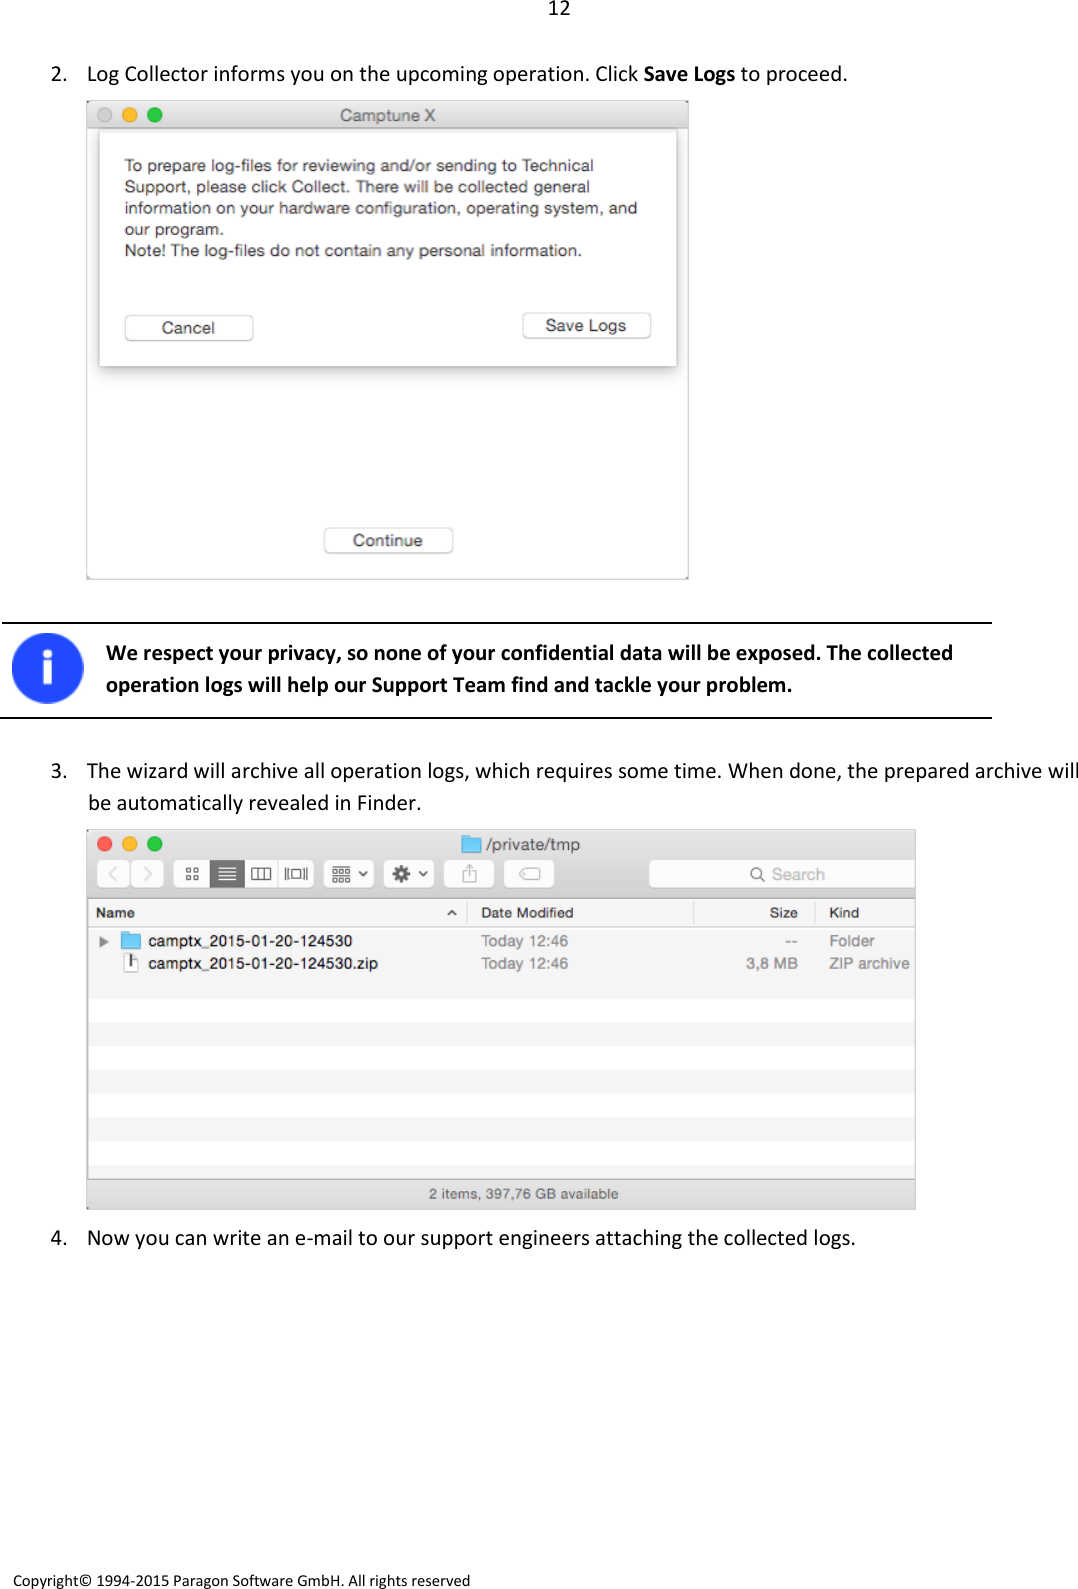Switch Finder to cover flow view
Screen dimensions: 1078x1589
click(x=296, y=874)
